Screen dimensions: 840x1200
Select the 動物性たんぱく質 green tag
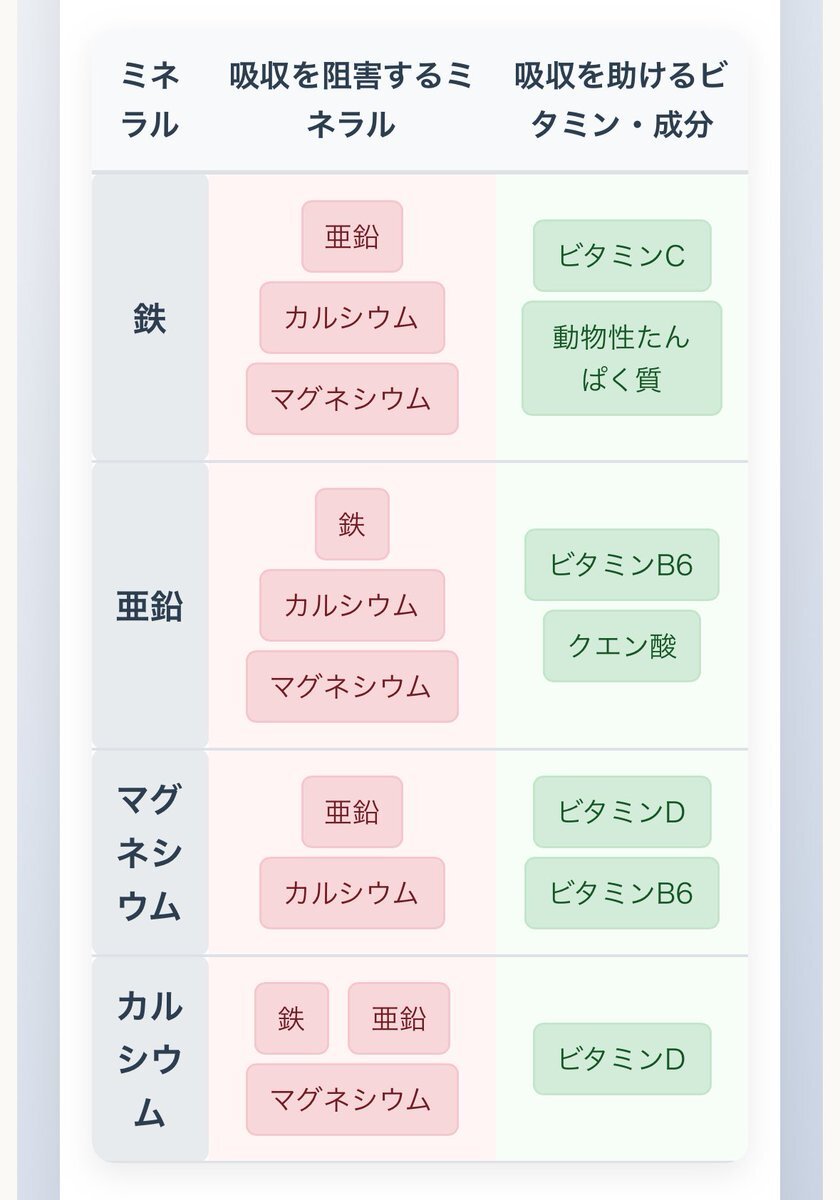(x=622, y=358)
